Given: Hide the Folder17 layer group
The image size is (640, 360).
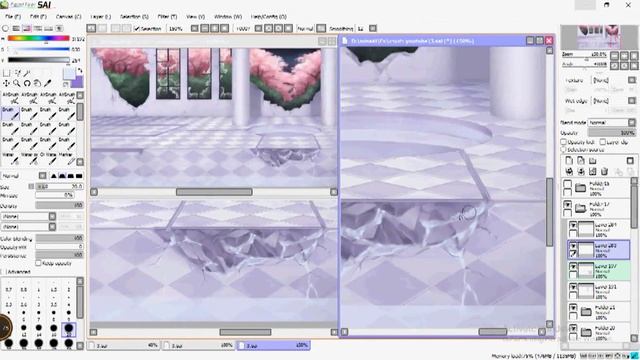Looking at the screenshot, I should (x=567, y=204).
